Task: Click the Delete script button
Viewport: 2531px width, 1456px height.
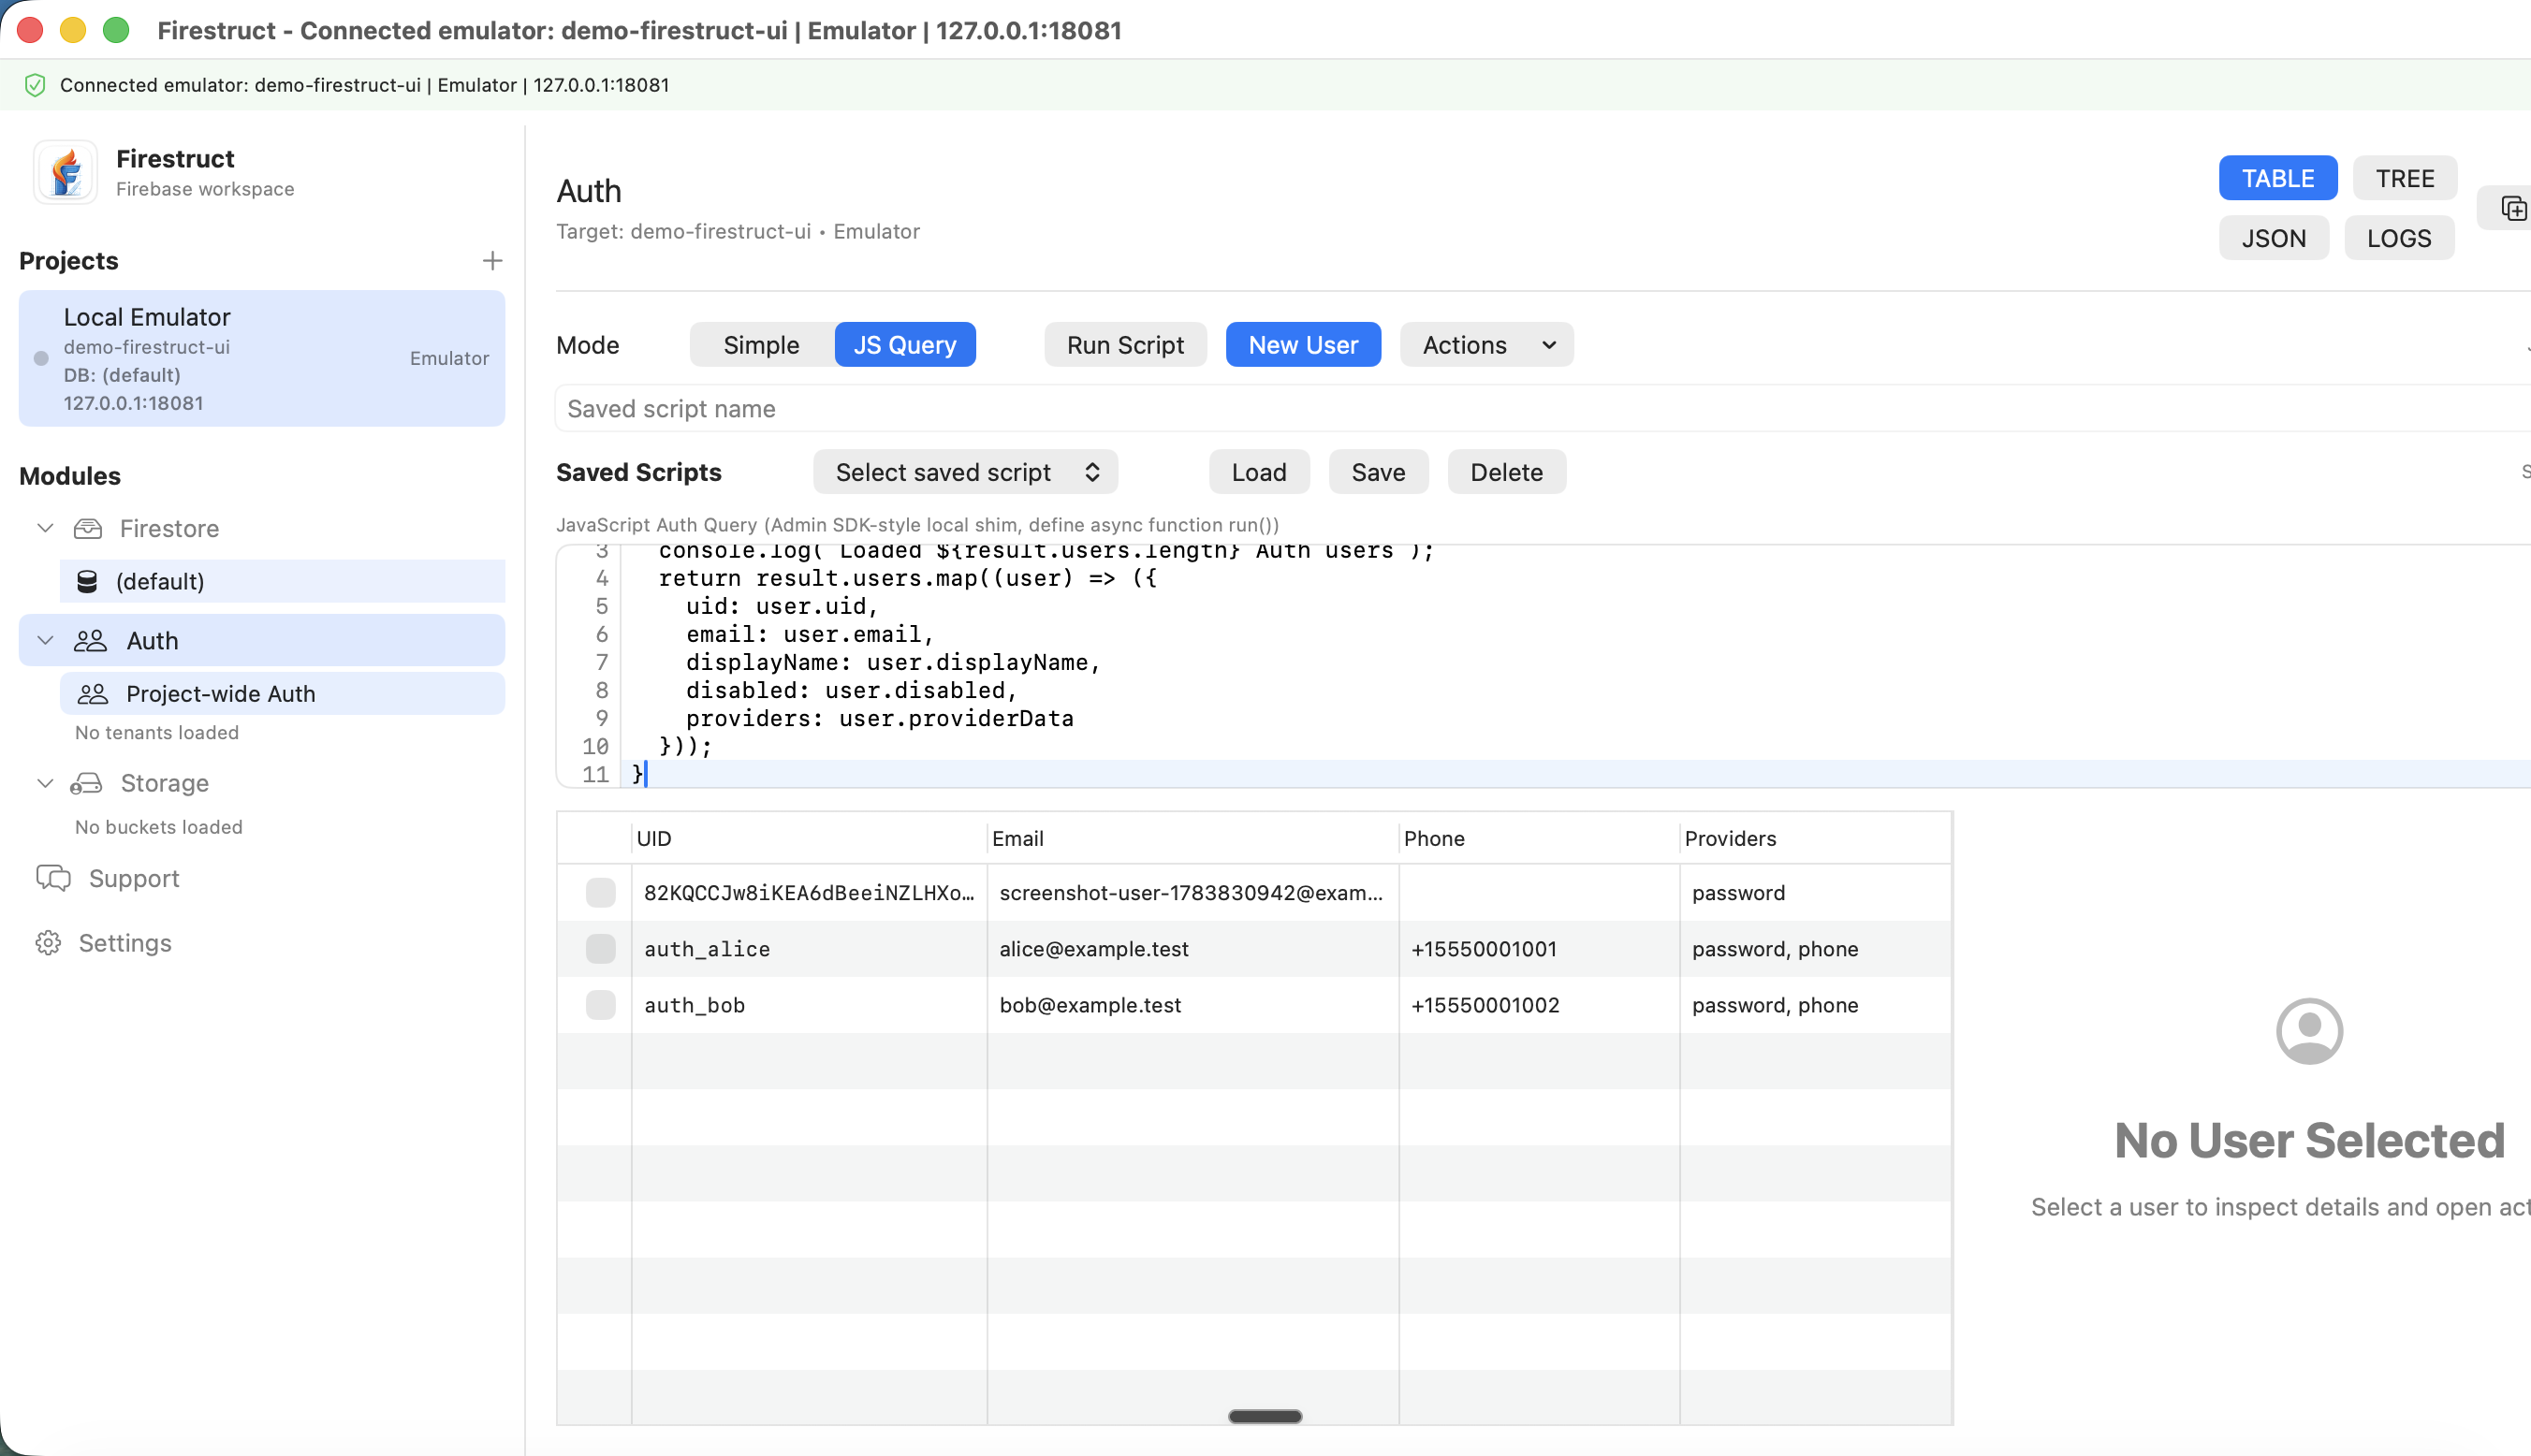Action: click(1506, 472)
